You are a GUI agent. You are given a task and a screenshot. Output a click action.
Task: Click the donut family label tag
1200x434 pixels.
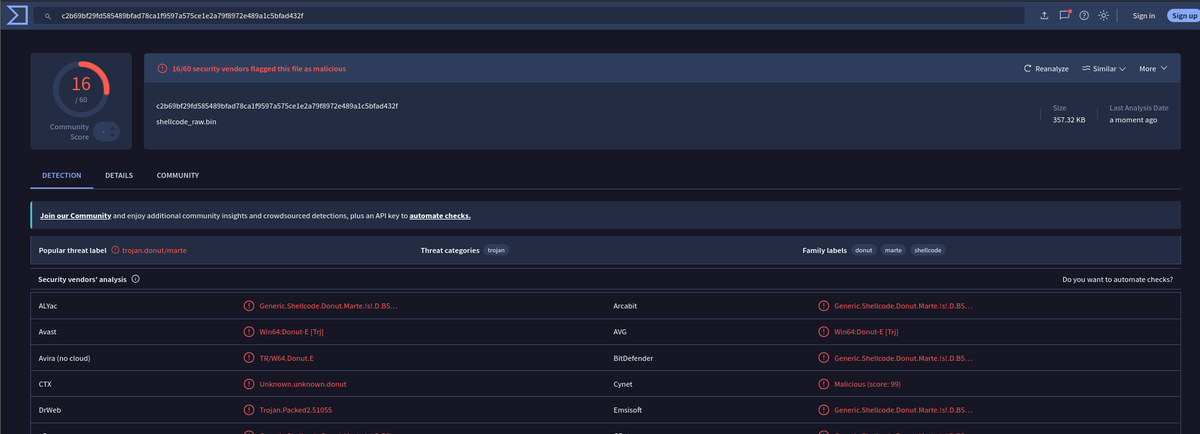864,250
